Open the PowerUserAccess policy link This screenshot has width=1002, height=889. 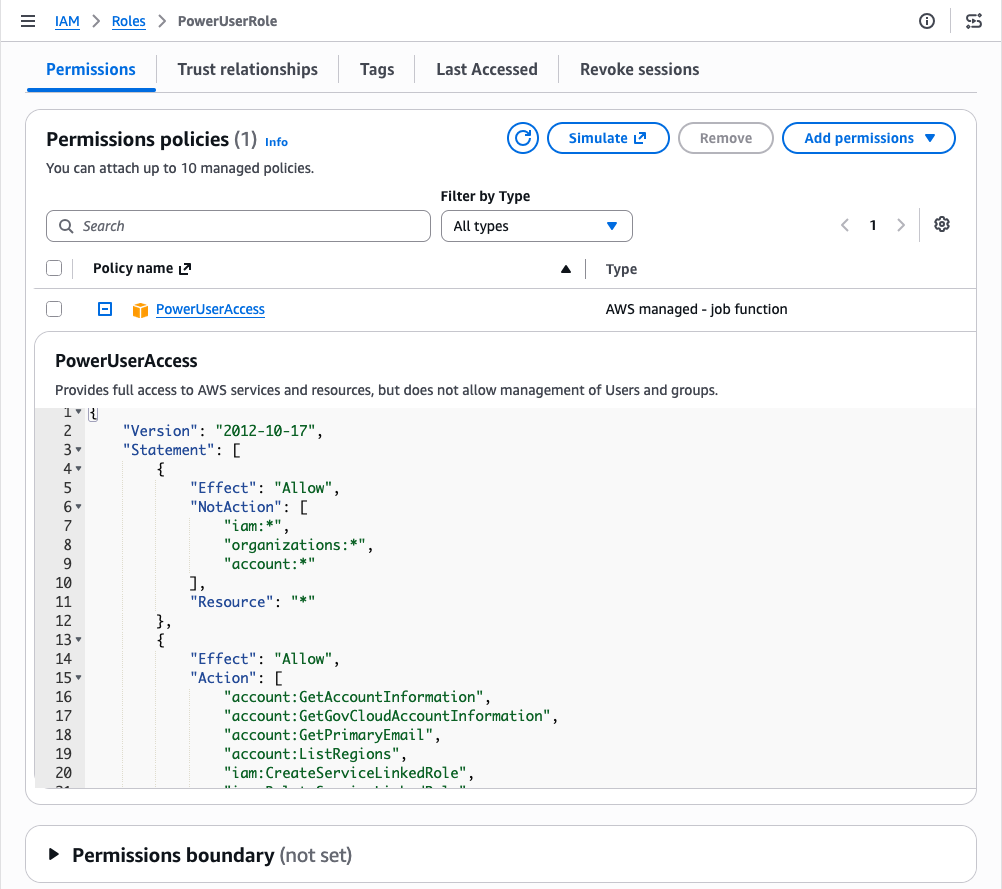(x=210, y=309)
